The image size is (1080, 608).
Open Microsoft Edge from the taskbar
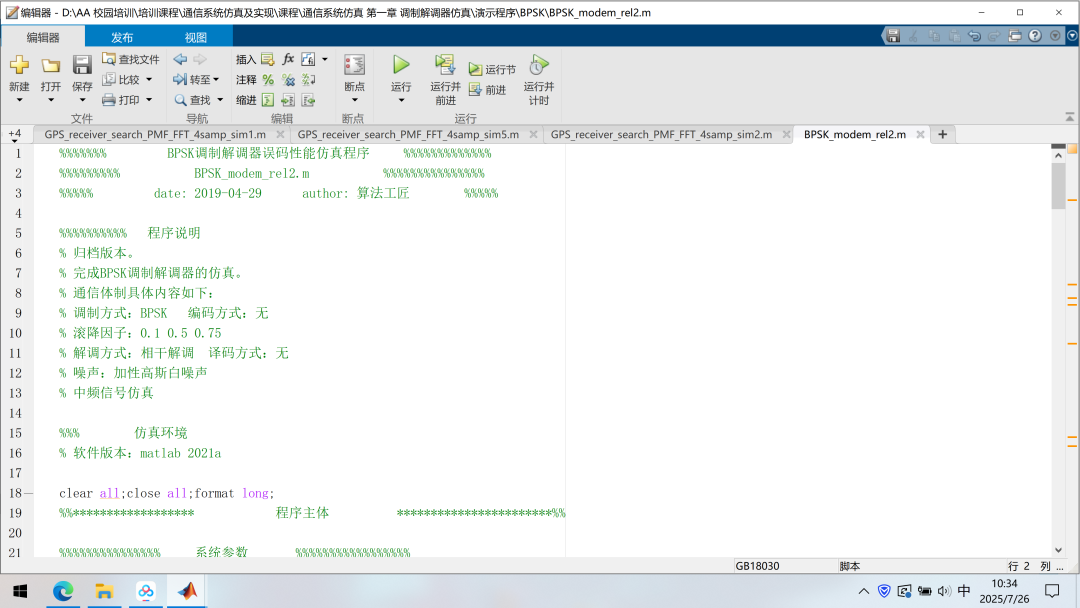[63, 591]
